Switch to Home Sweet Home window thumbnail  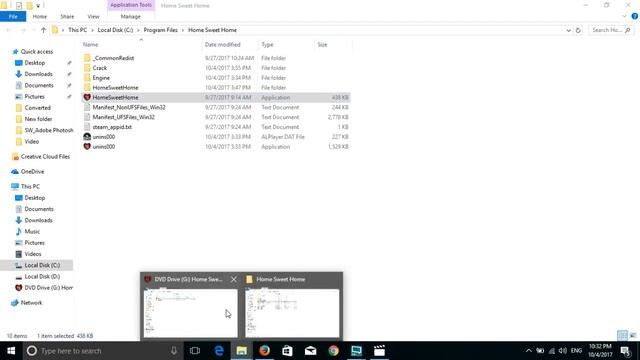(292, 313)
